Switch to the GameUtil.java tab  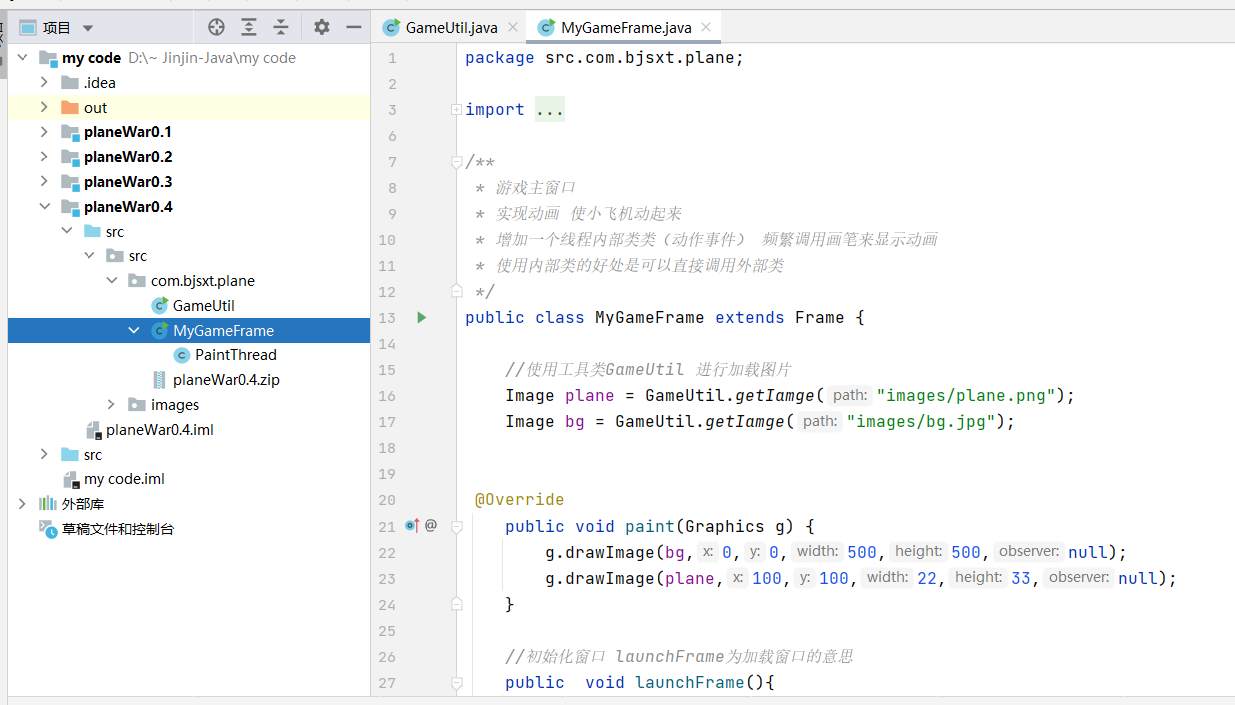coord(451,27)
